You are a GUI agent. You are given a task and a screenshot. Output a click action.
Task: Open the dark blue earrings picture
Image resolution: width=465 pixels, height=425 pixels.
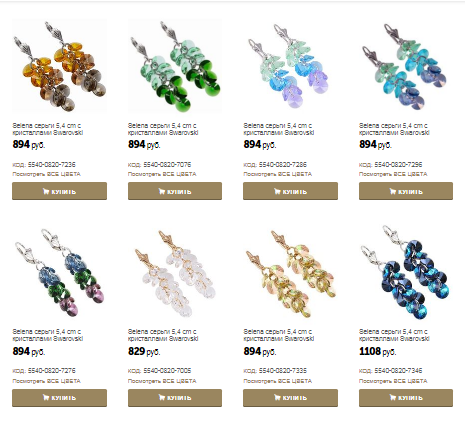point(406,273)
